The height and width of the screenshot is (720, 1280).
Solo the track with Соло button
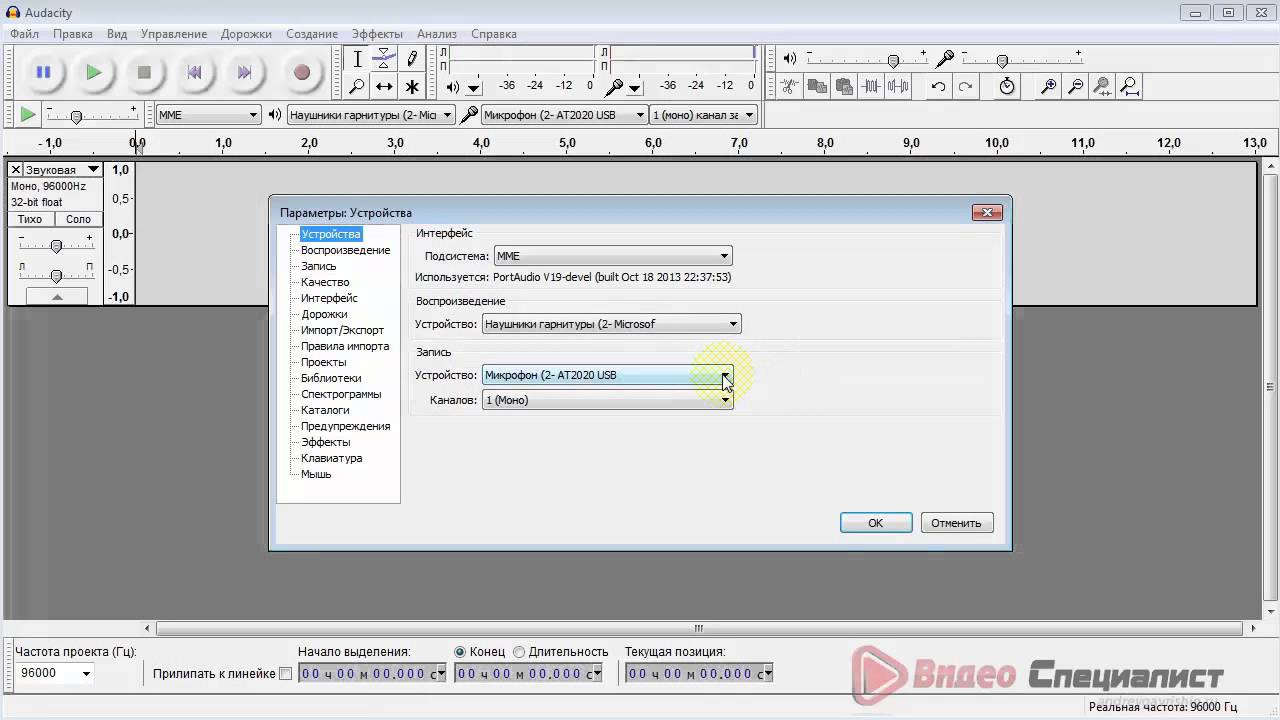point(78,219)
